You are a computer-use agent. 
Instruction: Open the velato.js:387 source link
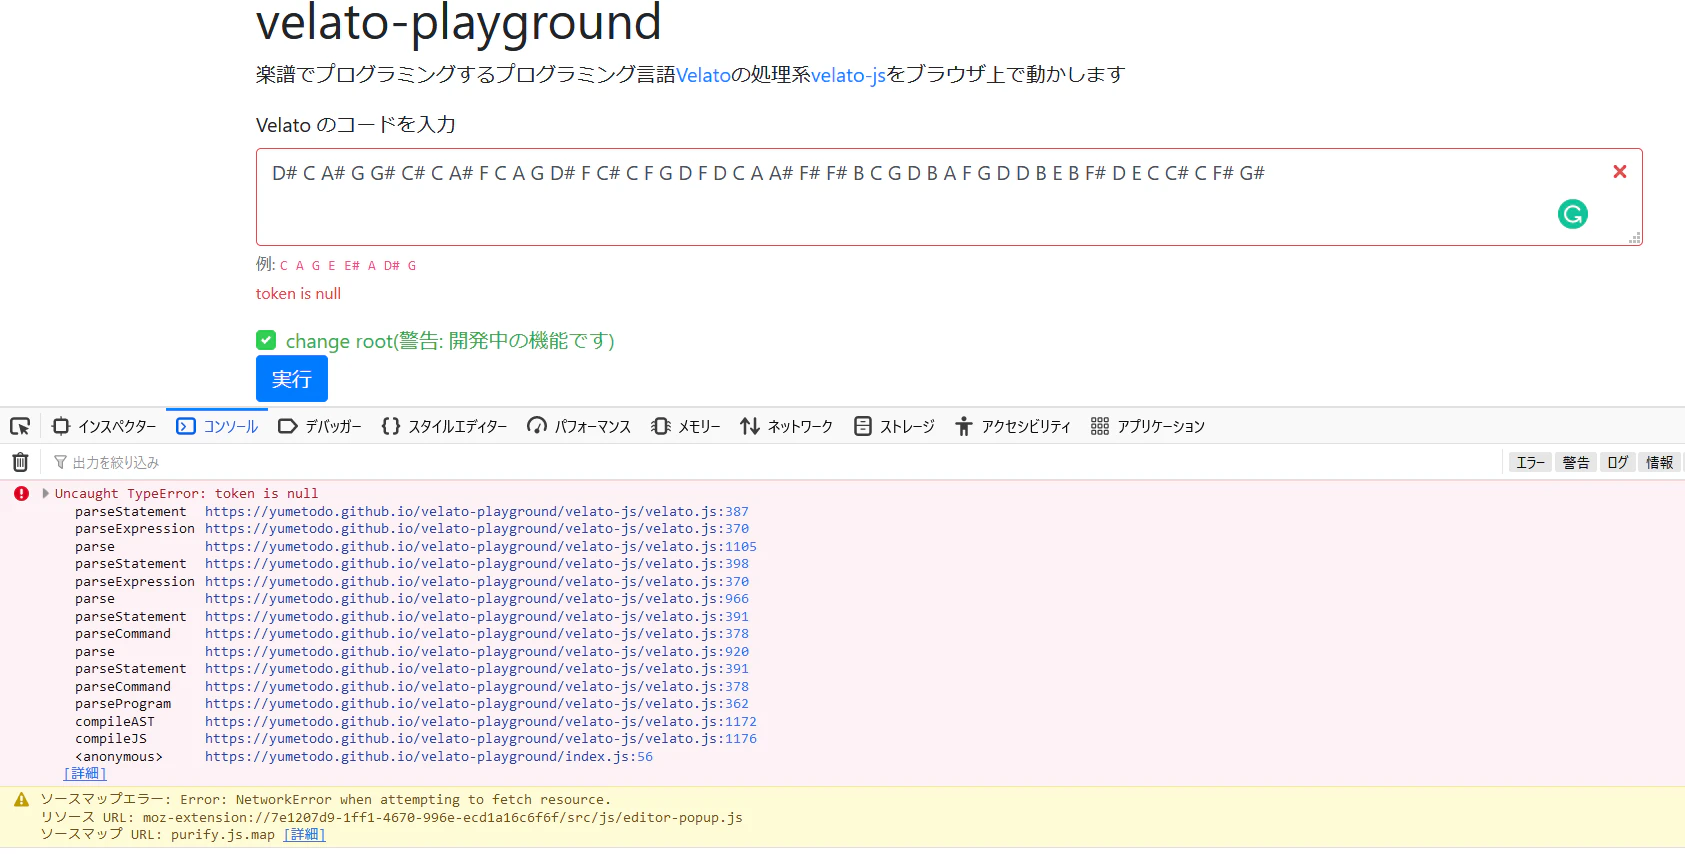pyautogui.click(x=477, y=511)
